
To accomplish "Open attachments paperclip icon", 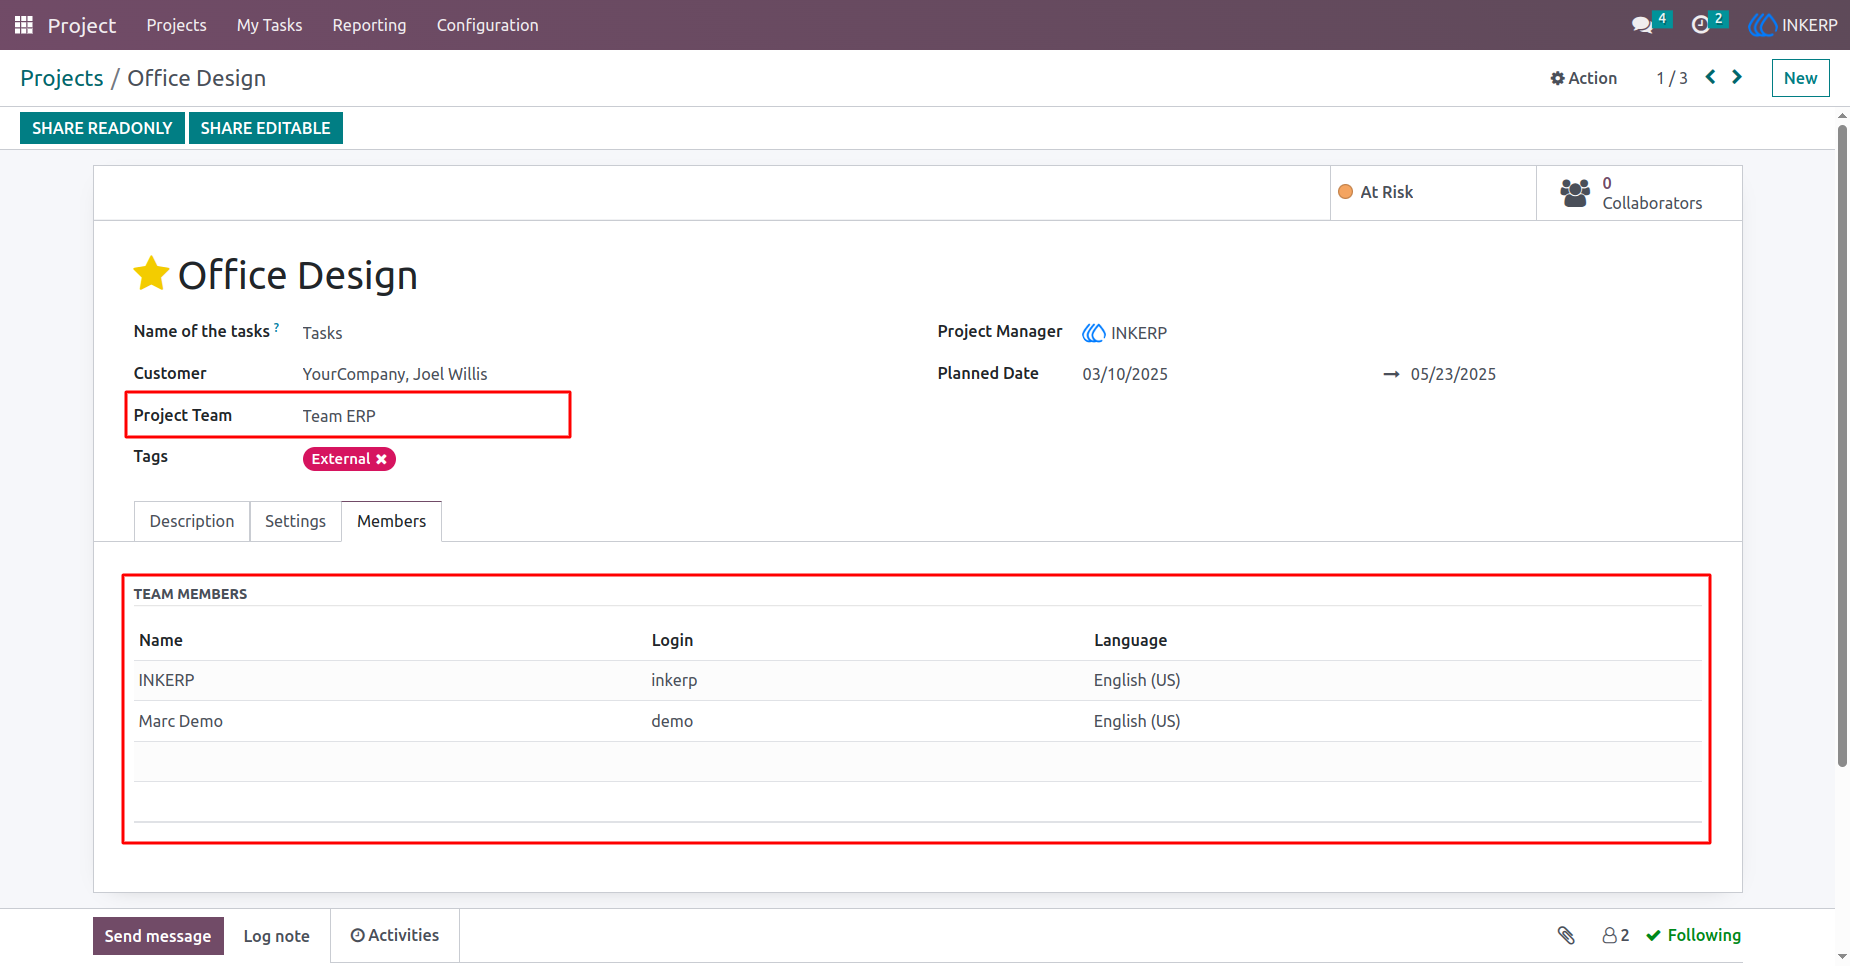I will click(1566, 935).
